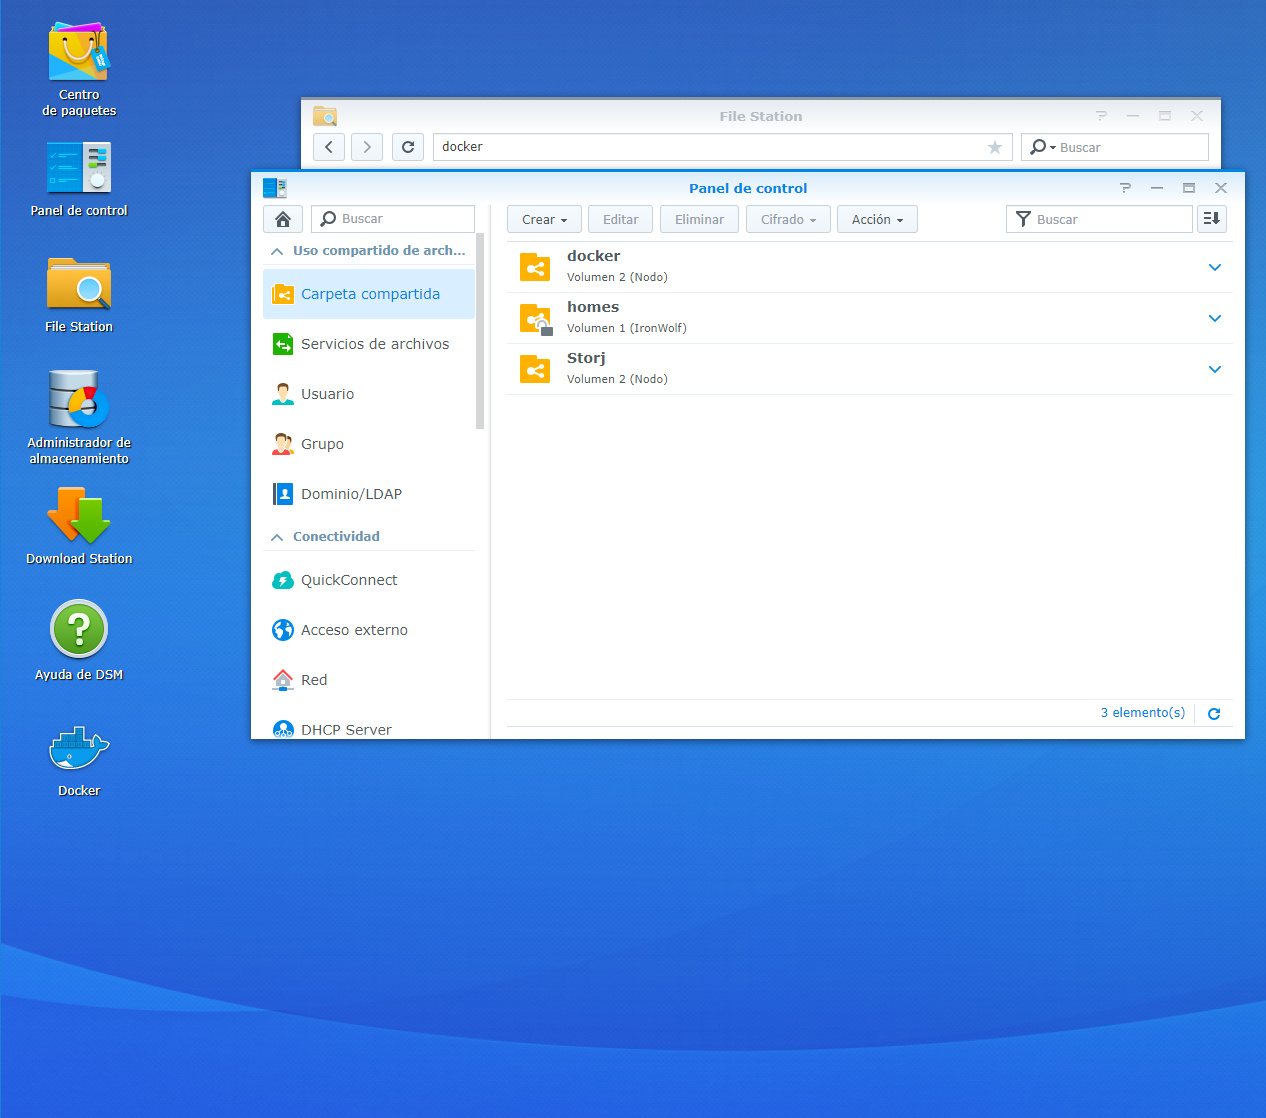The height and width of the screenshot is (1118, 1266).
Task: Refresh the shared folder list
Action: click(1214, 714)
